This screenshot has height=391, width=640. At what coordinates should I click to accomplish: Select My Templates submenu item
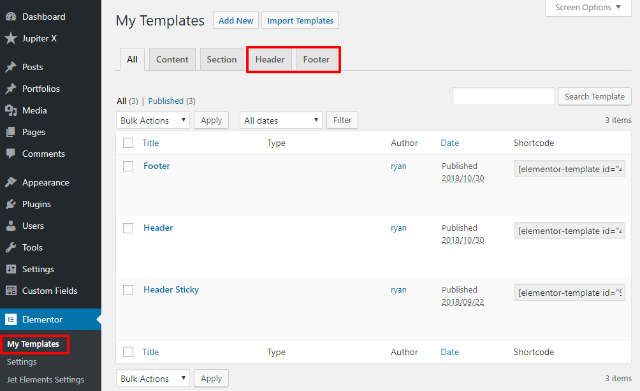(x=33, y=344)
